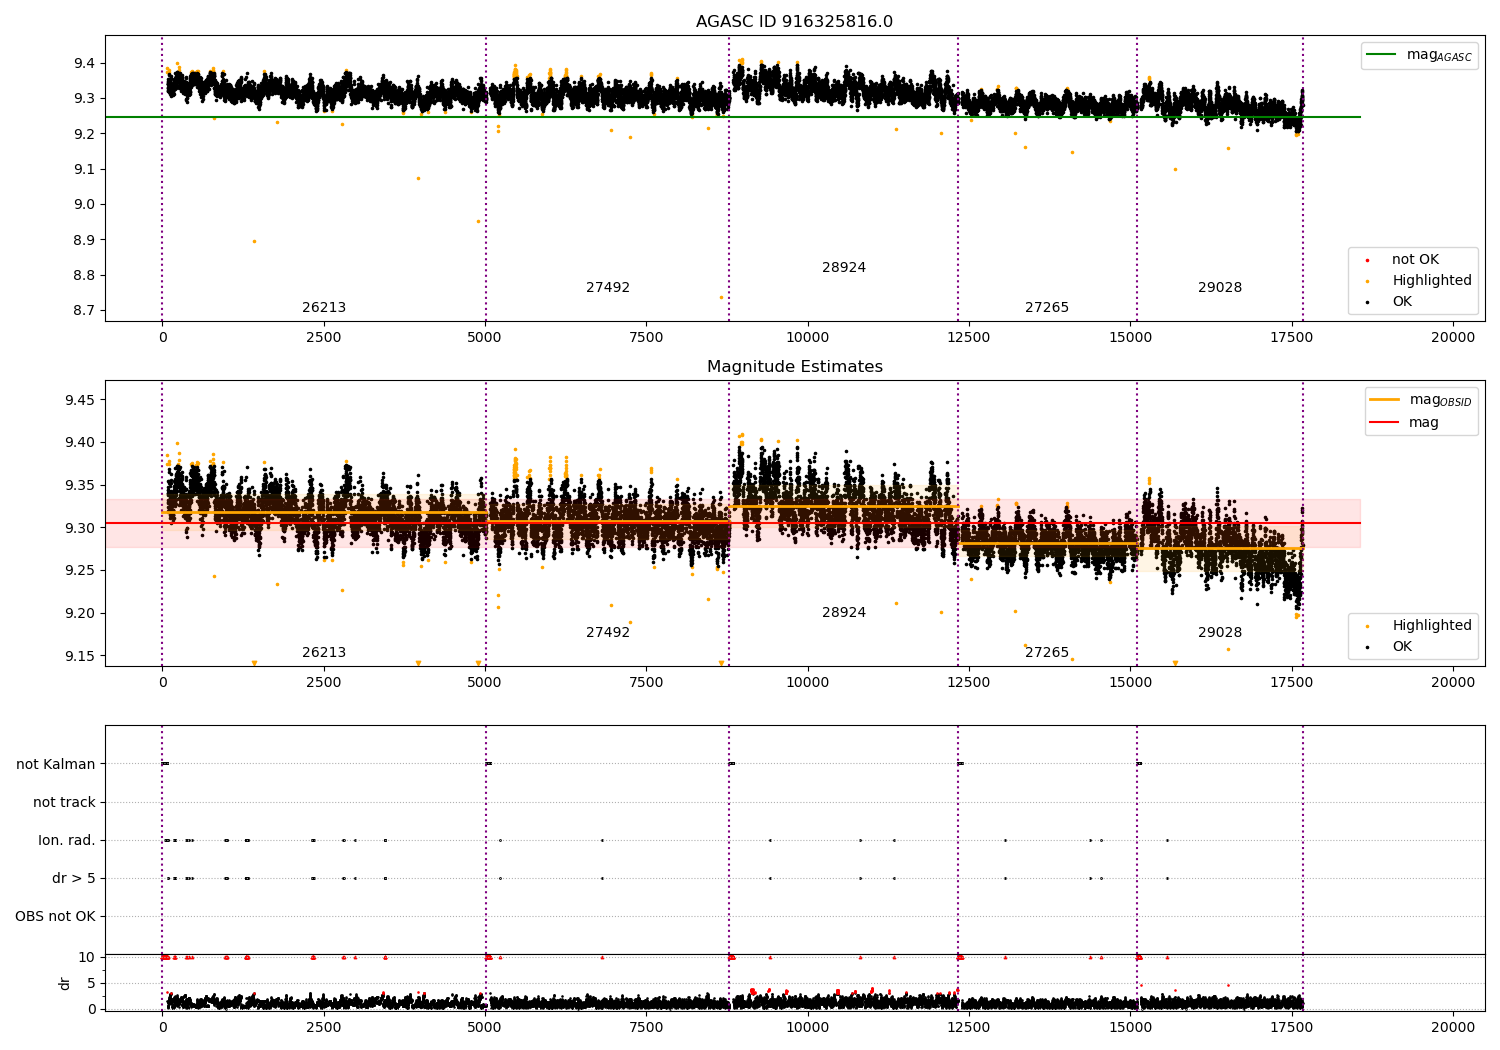The image size is (1500, 1050).
Task: Click the red line sample beside 'mag' legend entry
Action: click(1385, 422)
